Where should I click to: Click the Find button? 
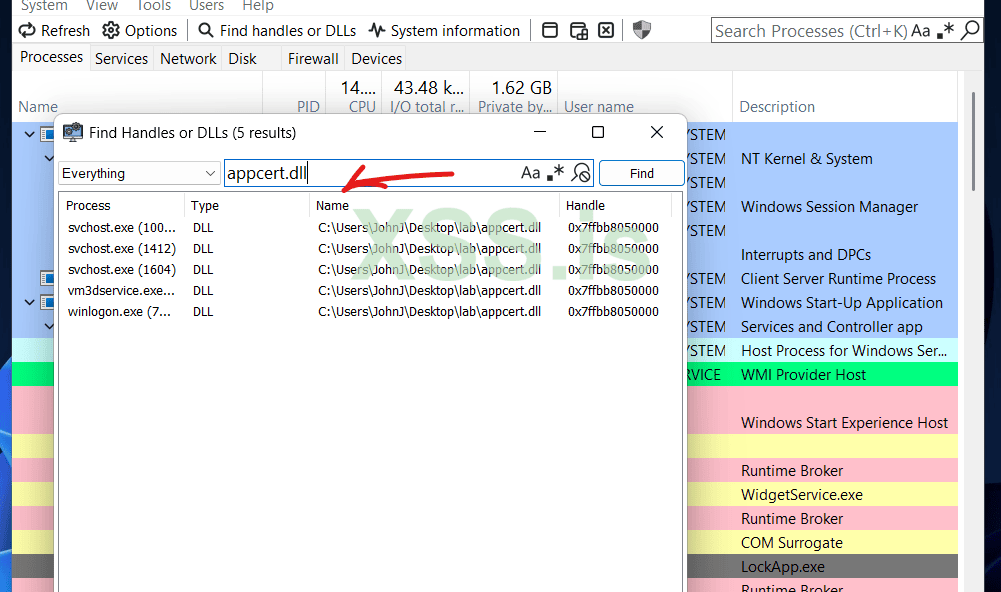(x=641, y=172)
